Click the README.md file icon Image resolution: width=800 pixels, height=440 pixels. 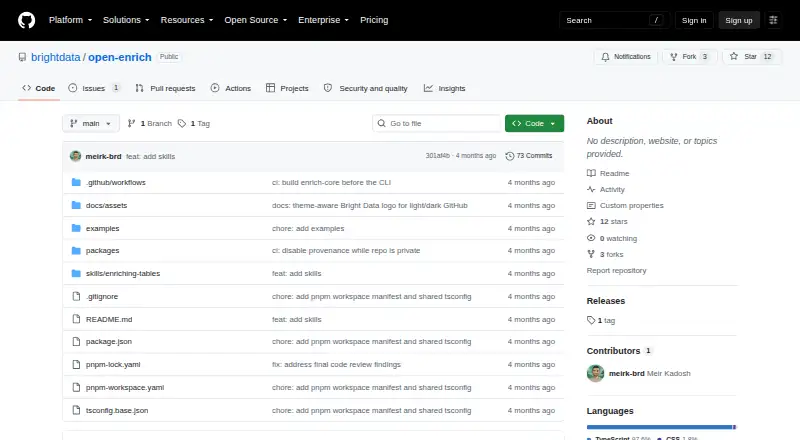tap(76, 319)
